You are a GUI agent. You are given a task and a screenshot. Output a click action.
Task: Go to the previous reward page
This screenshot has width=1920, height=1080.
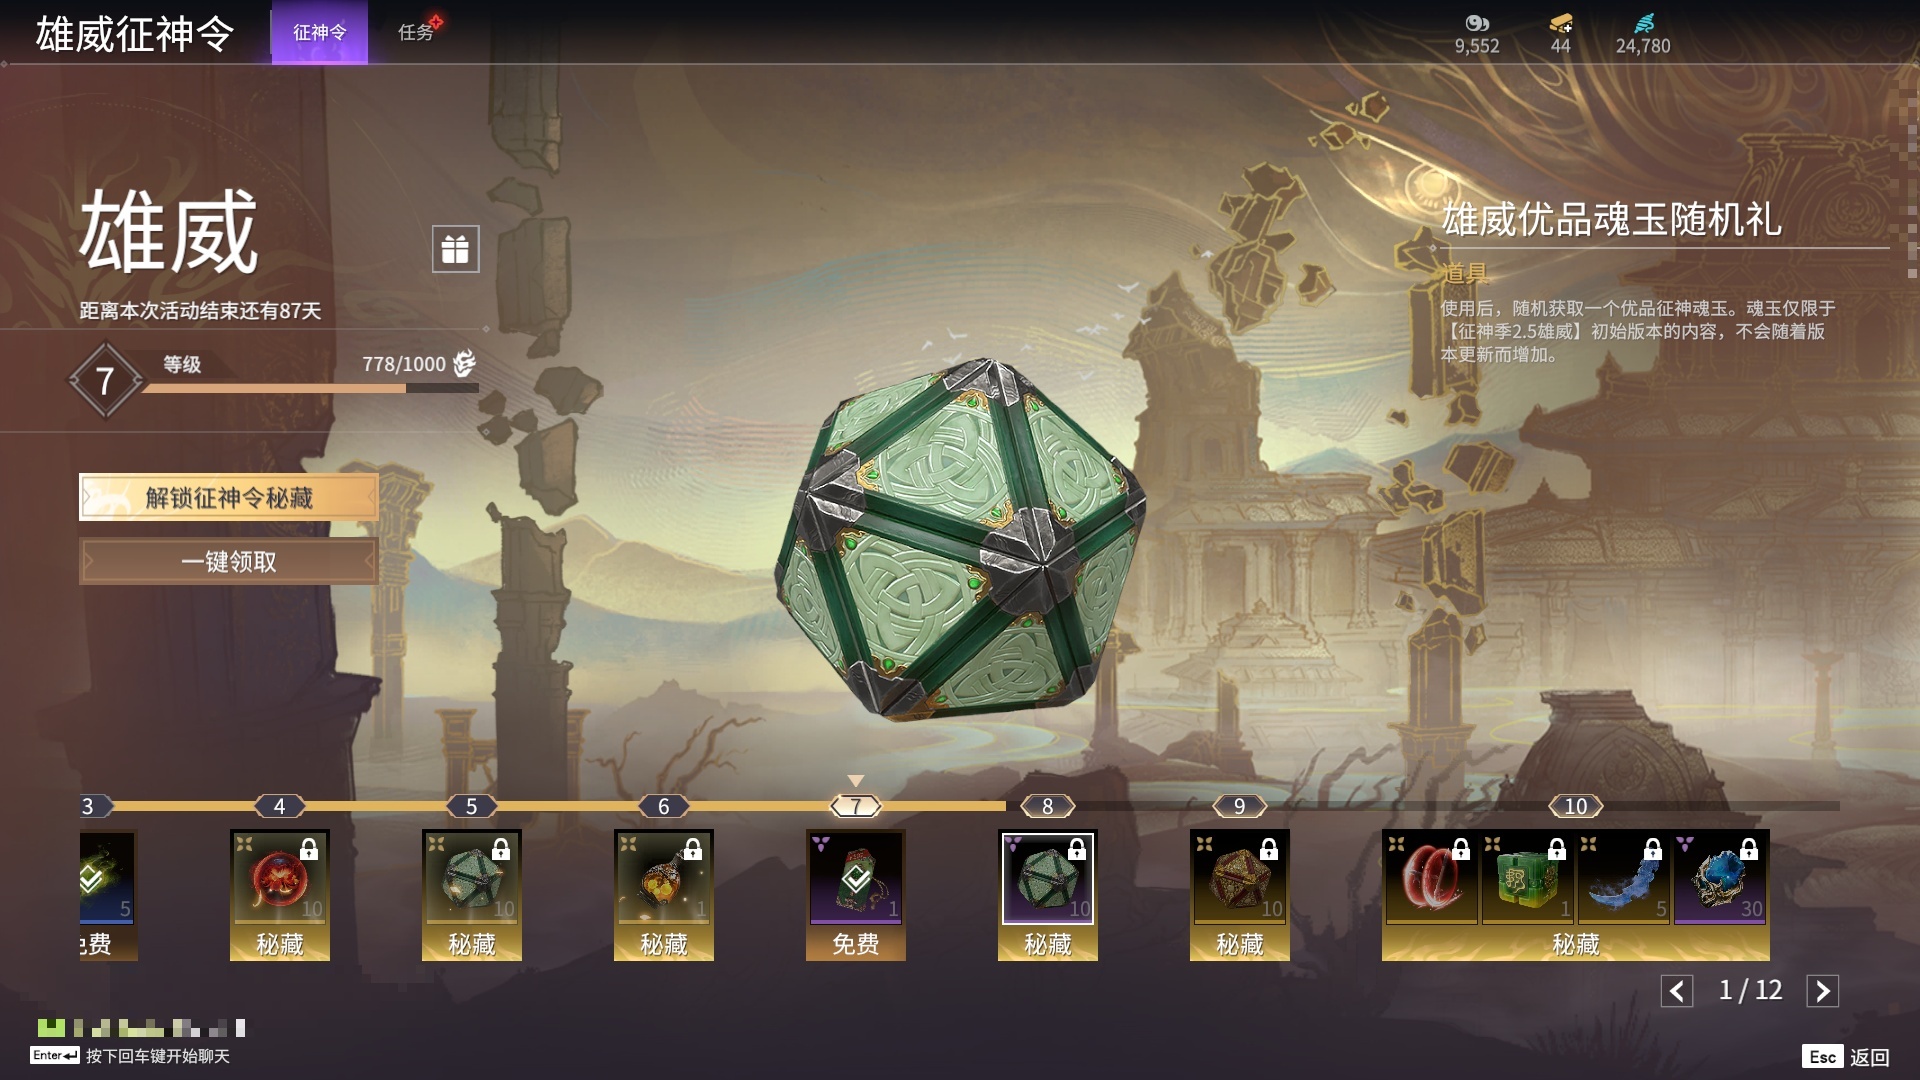click(x=1677, y=991)
